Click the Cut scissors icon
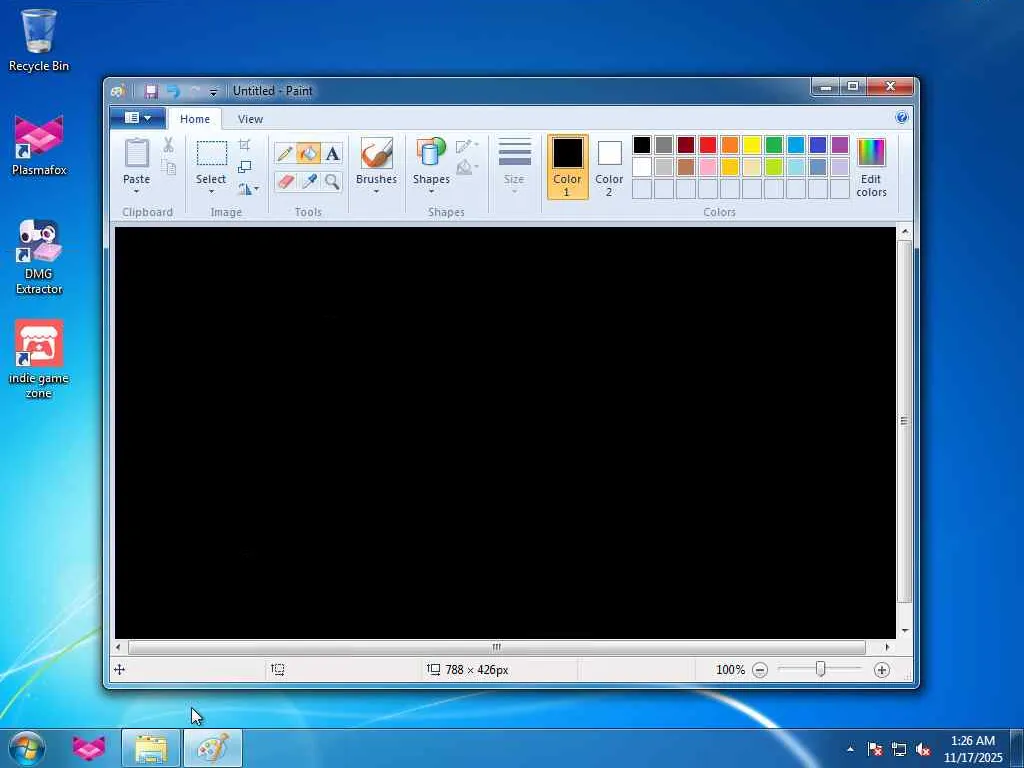1024x768 pixels. [168, 145]
